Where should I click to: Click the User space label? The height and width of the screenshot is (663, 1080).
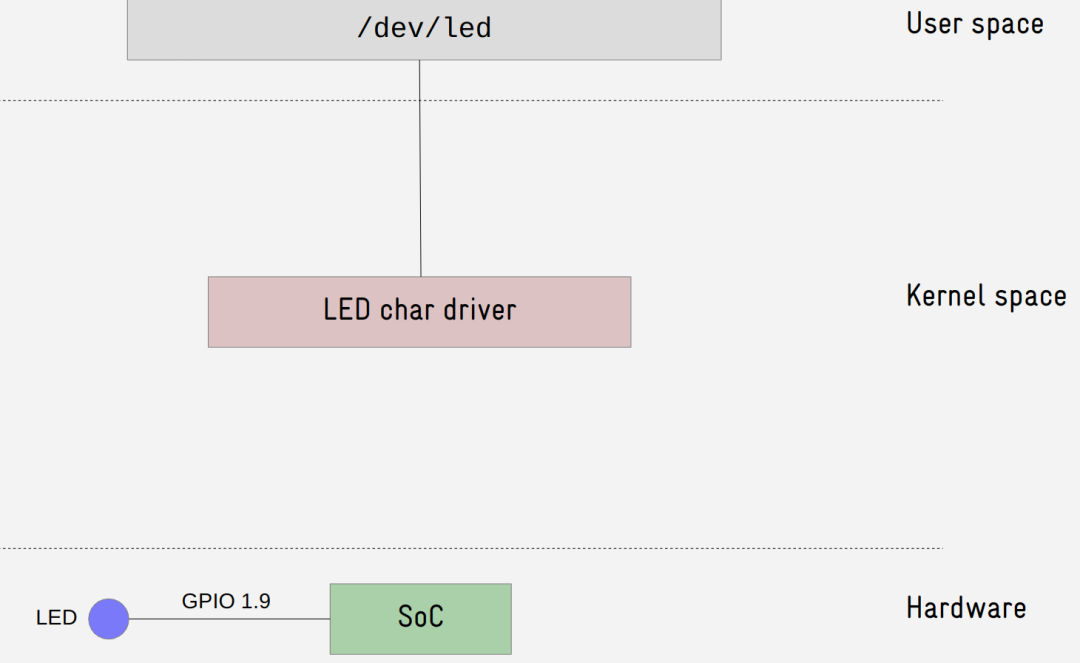tap(974, 24)
